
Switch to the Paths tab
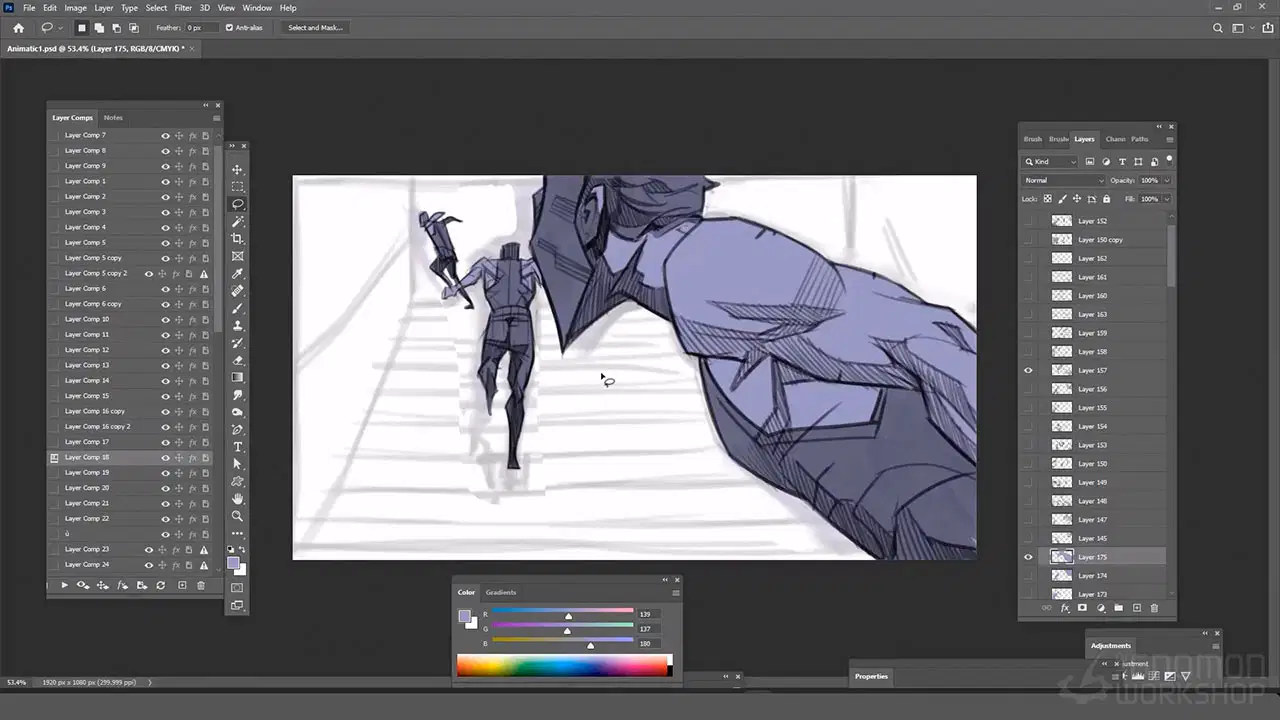(x=1140, y=139)
